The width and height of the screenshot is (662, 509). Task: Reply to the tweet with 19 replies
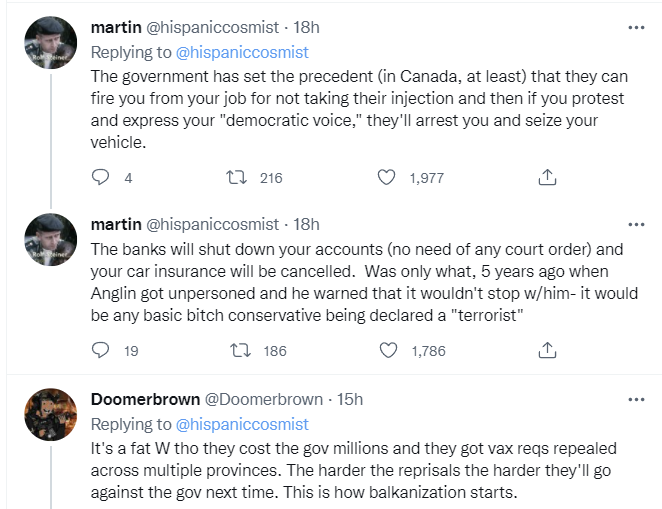pyautogui.click(x=100, y=350)
